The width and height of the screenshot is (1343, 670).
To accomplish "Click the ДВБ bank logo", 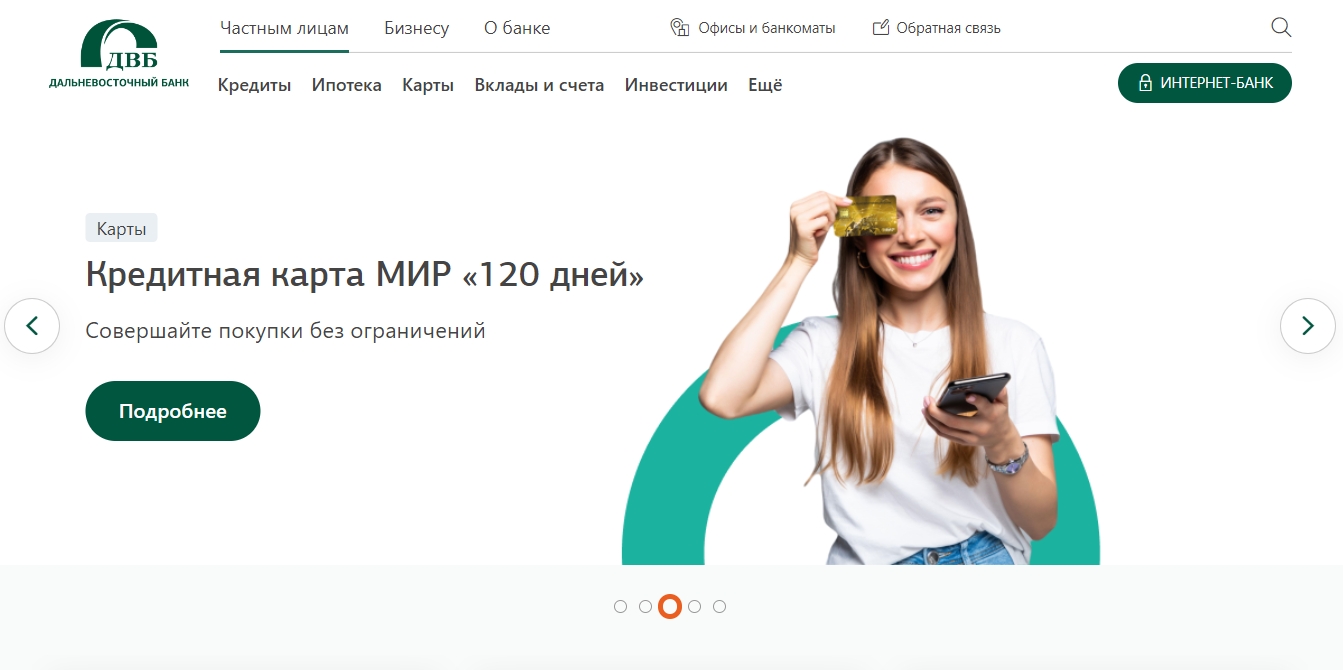I will point(119,55).
